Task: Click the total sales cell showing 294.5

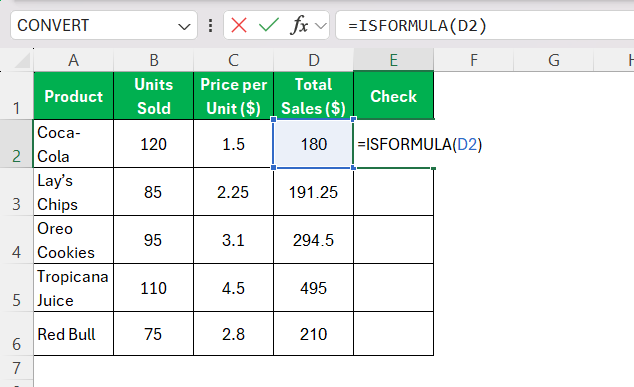Action: click(314, 240)
